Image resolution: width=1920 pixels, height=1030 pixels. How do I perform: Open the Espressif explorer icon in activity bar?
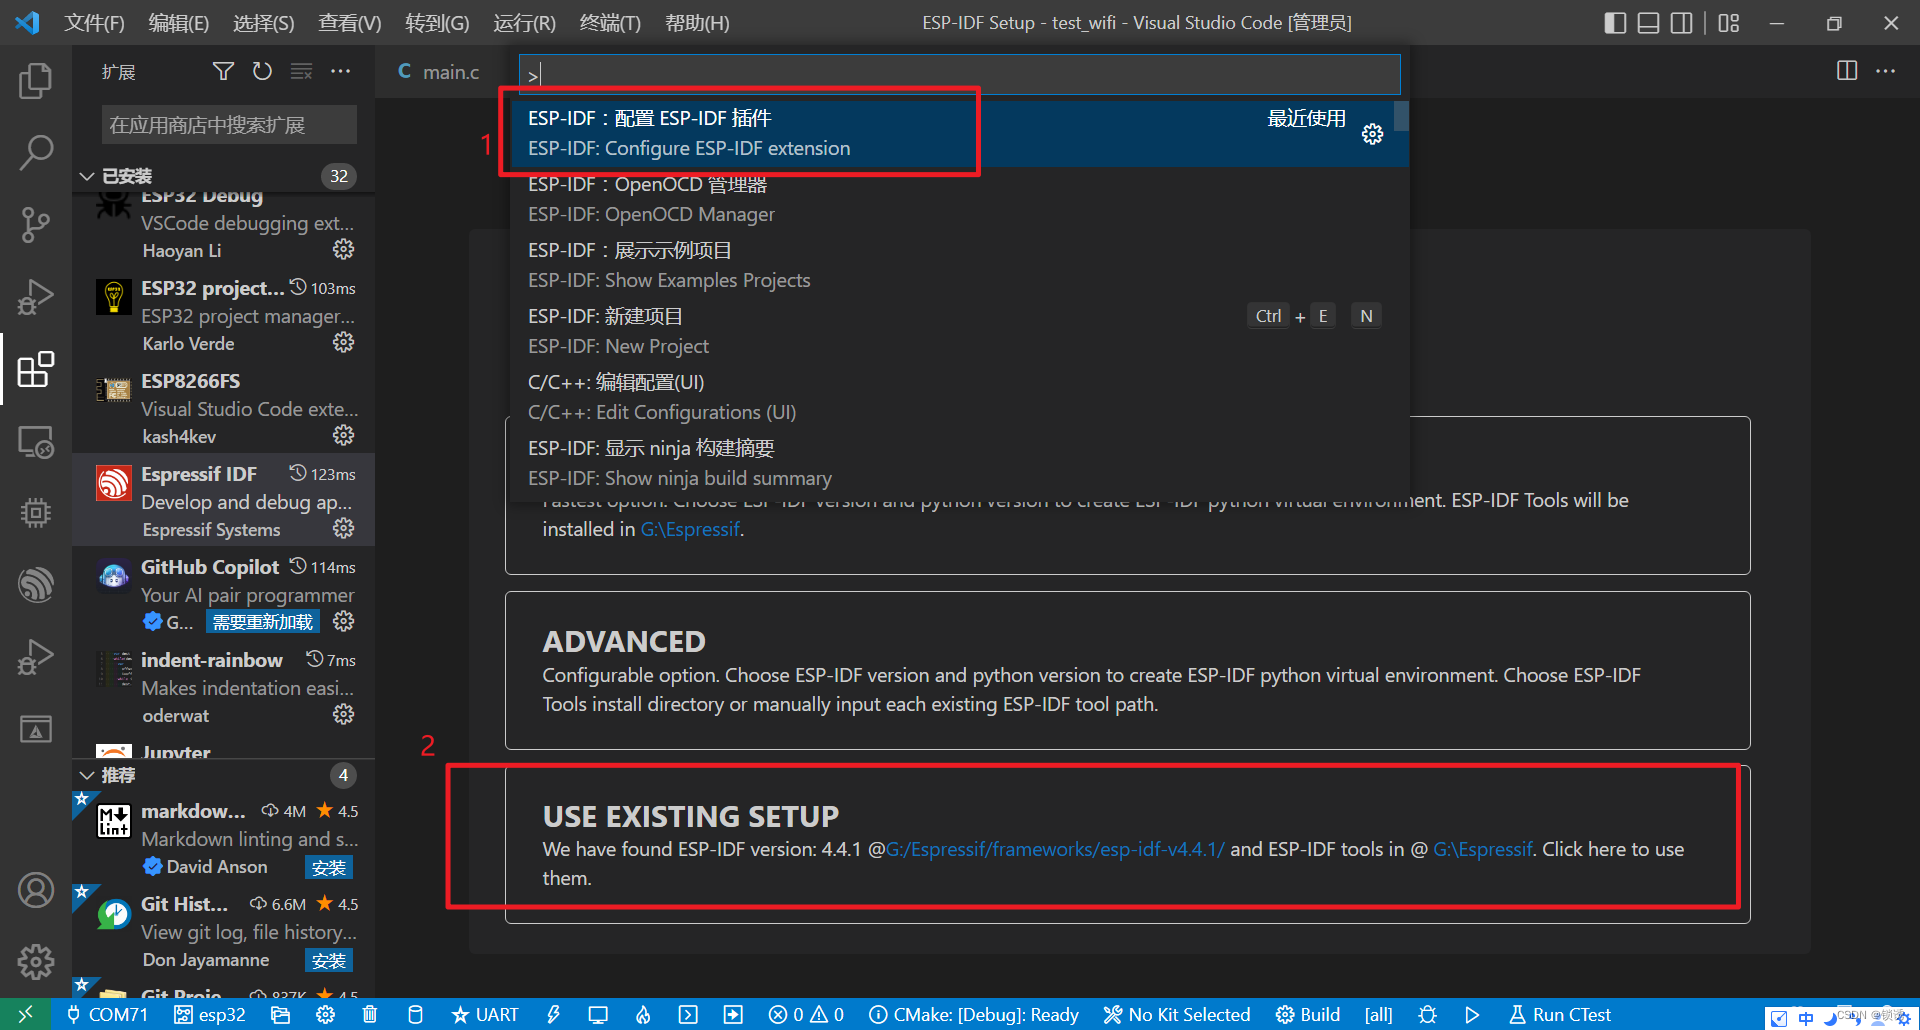click(35, 585)
